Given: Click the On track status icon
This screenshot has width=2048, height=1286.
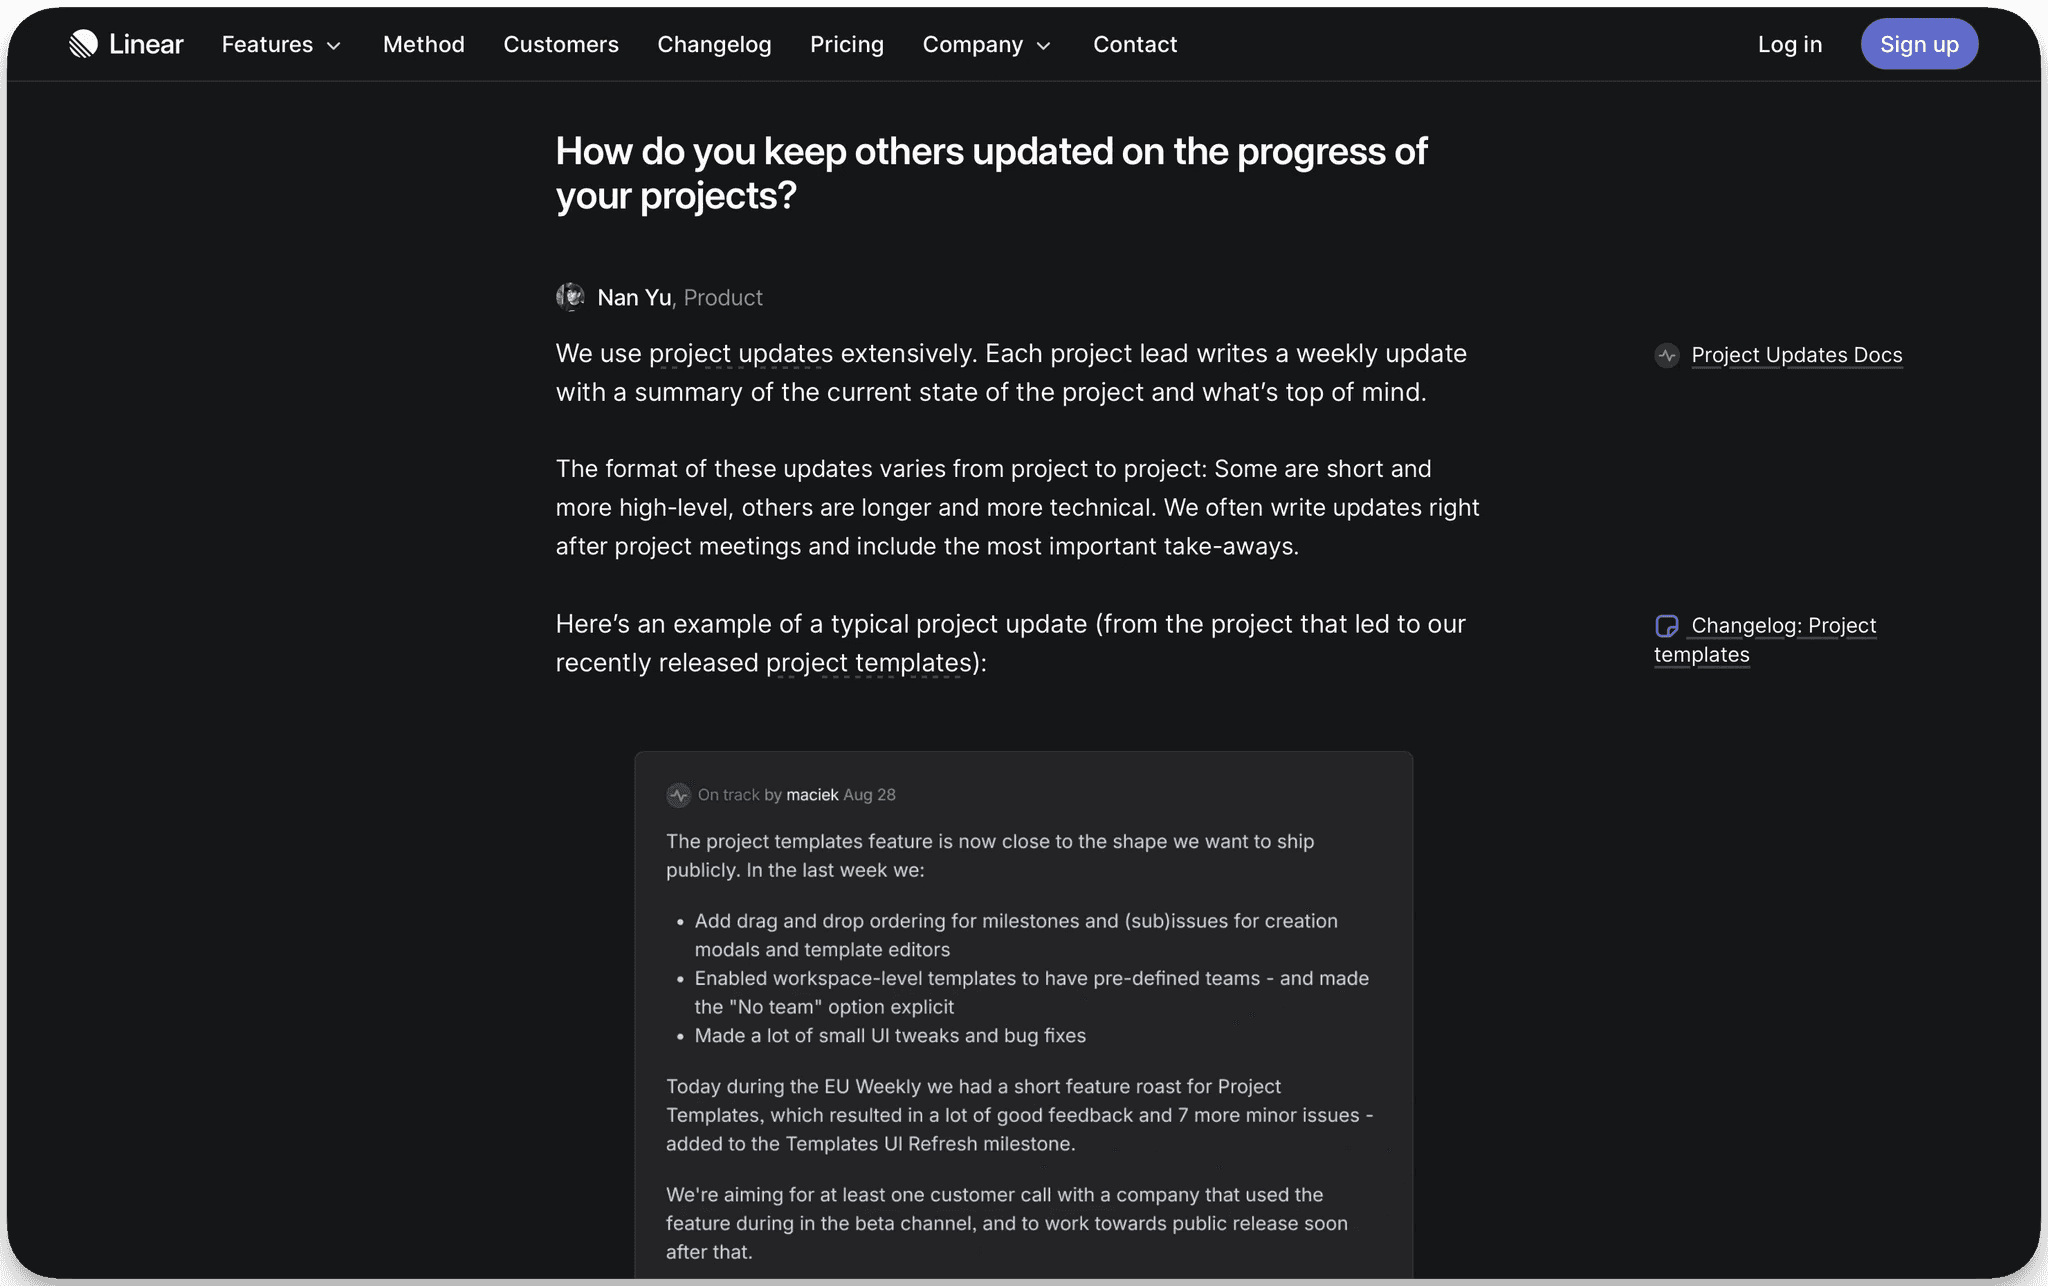Looking at the screenshot, I should 679,795.
